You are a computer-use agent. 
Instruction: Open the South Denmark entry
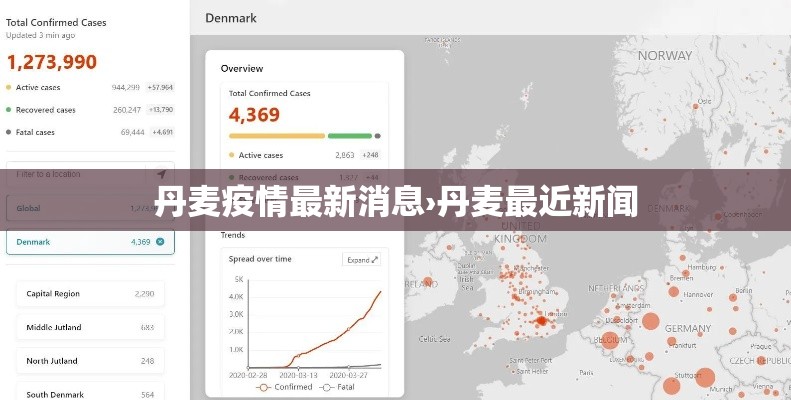[x=90, y=393]
